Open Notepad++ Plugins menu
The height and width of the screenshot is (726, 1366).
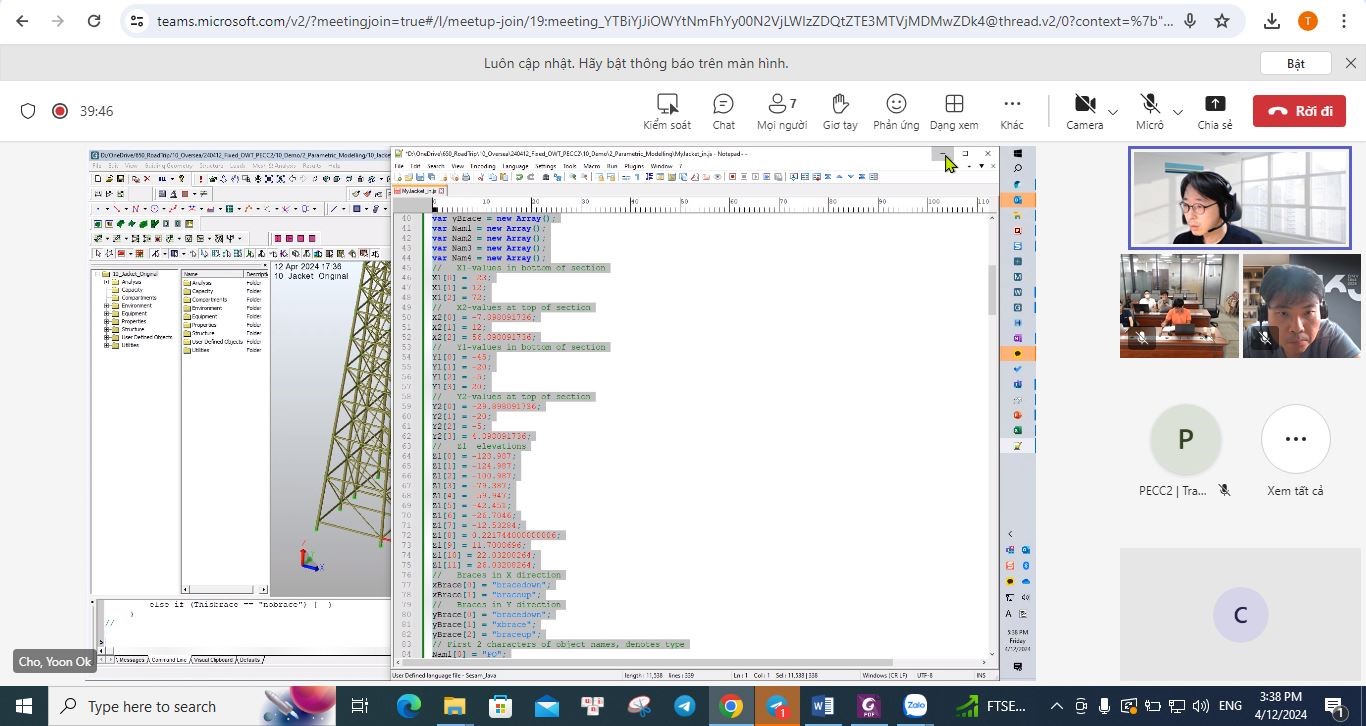coord(634,166)
